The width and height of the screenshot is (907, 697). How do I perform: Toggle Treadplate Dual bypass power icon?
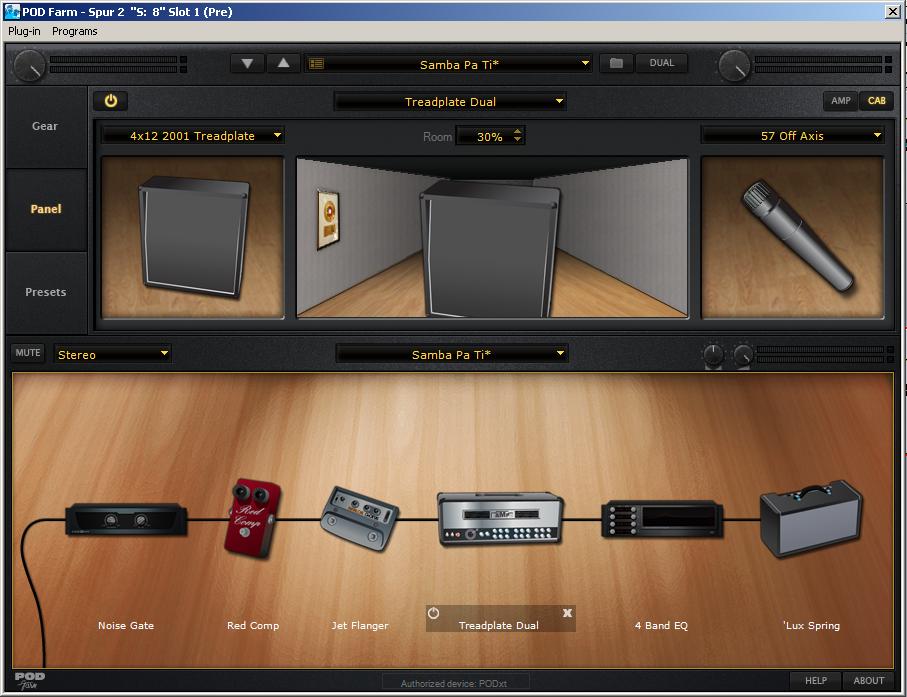click(x=433, y=613)
